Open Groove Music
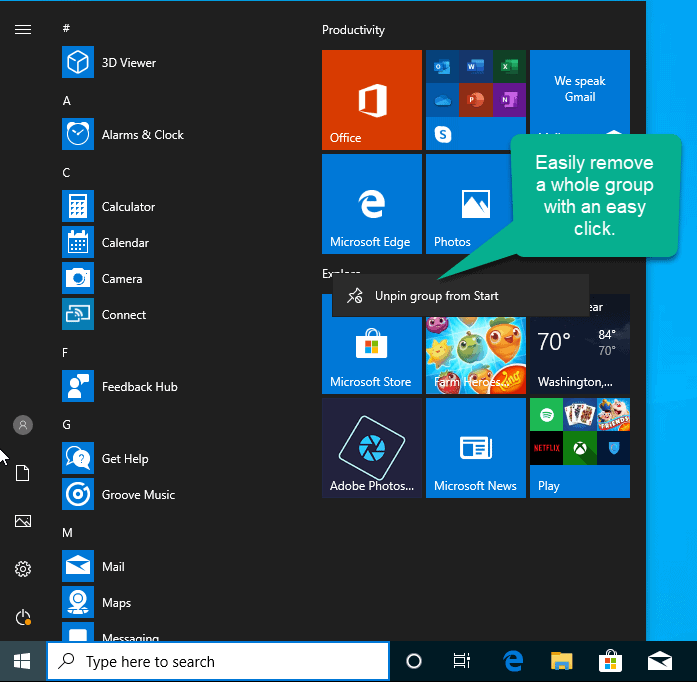This screenshot has width=697, height=682. [x=119, y=494]
